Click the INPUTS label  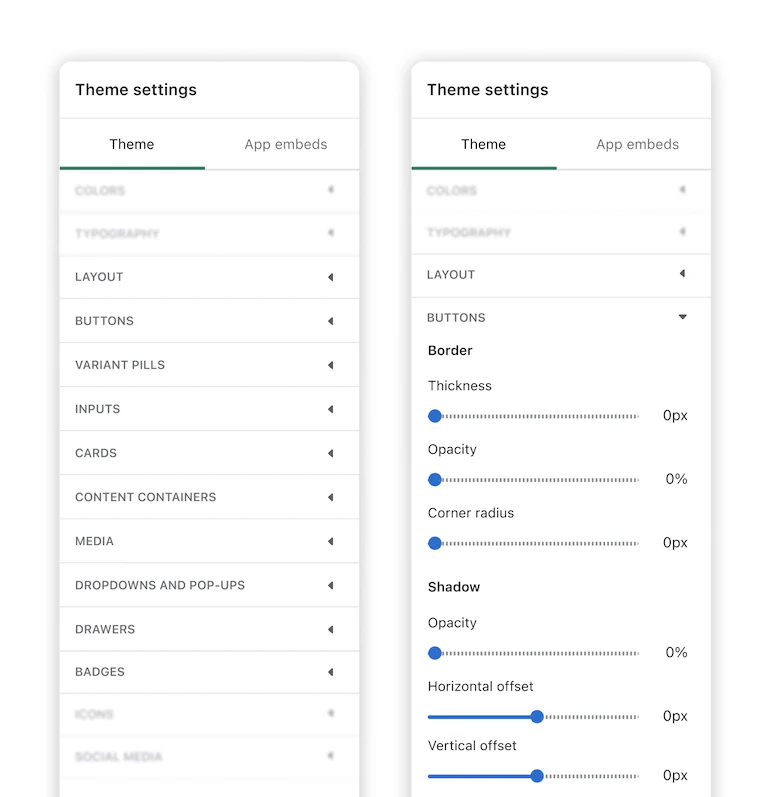pos(98,409)
